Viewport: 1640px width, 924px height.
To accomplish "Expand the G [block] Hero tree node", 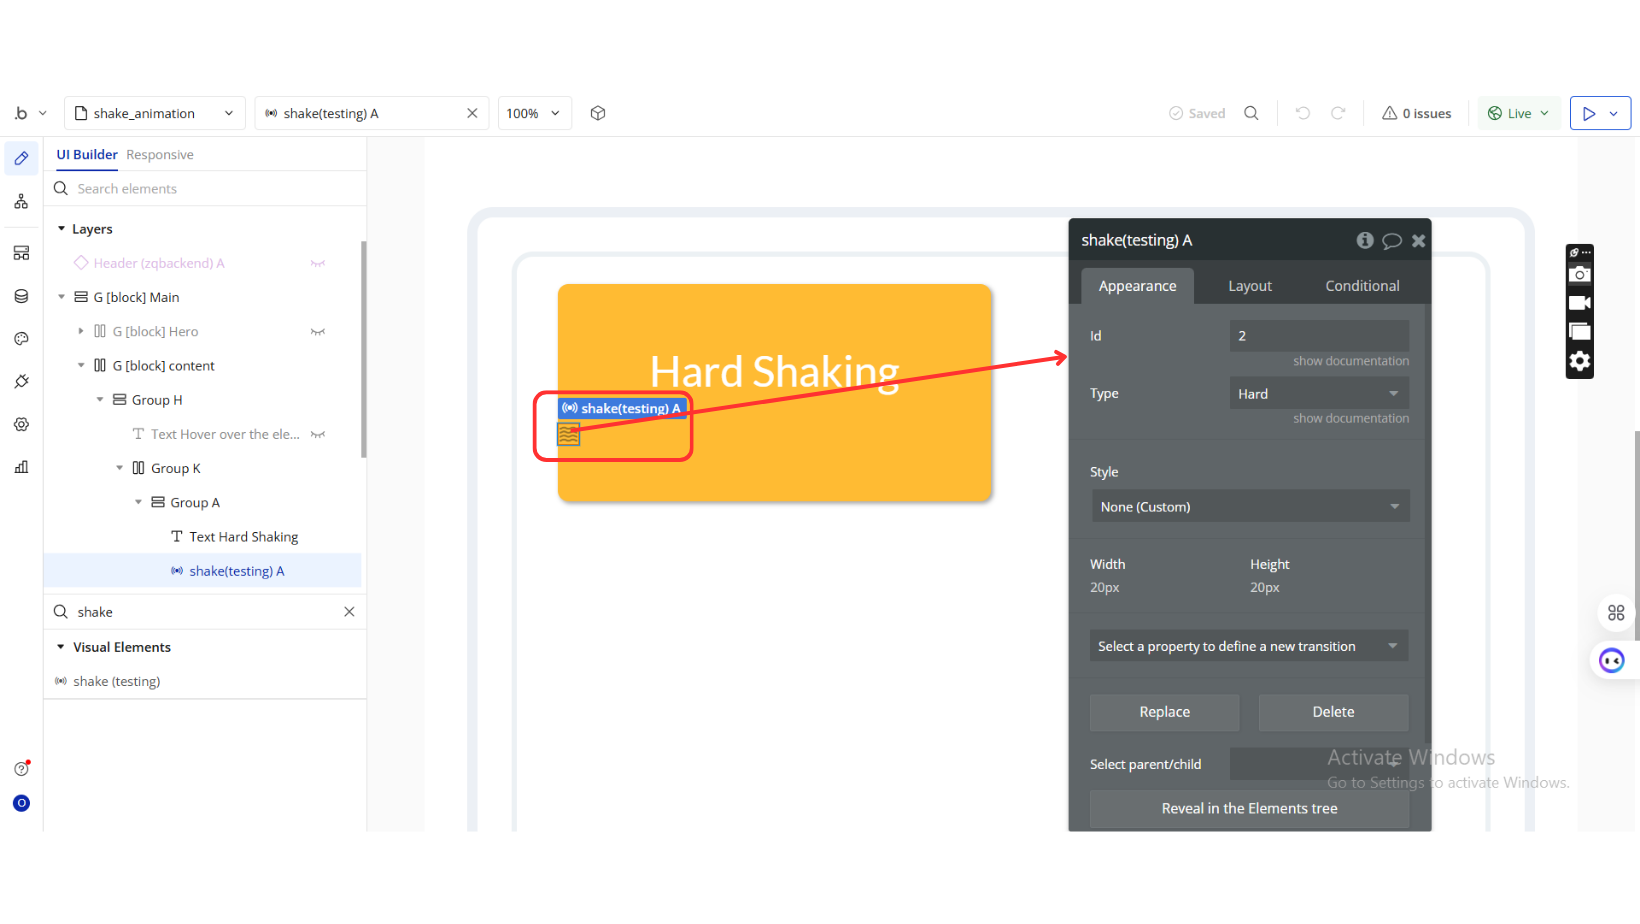I will coord(81,331).
